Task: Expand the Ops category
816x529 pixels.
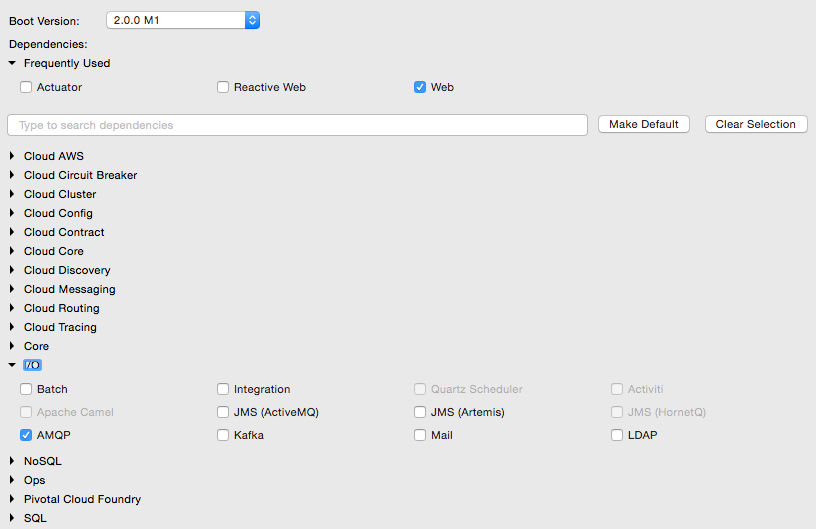Action: coord(12,480)
